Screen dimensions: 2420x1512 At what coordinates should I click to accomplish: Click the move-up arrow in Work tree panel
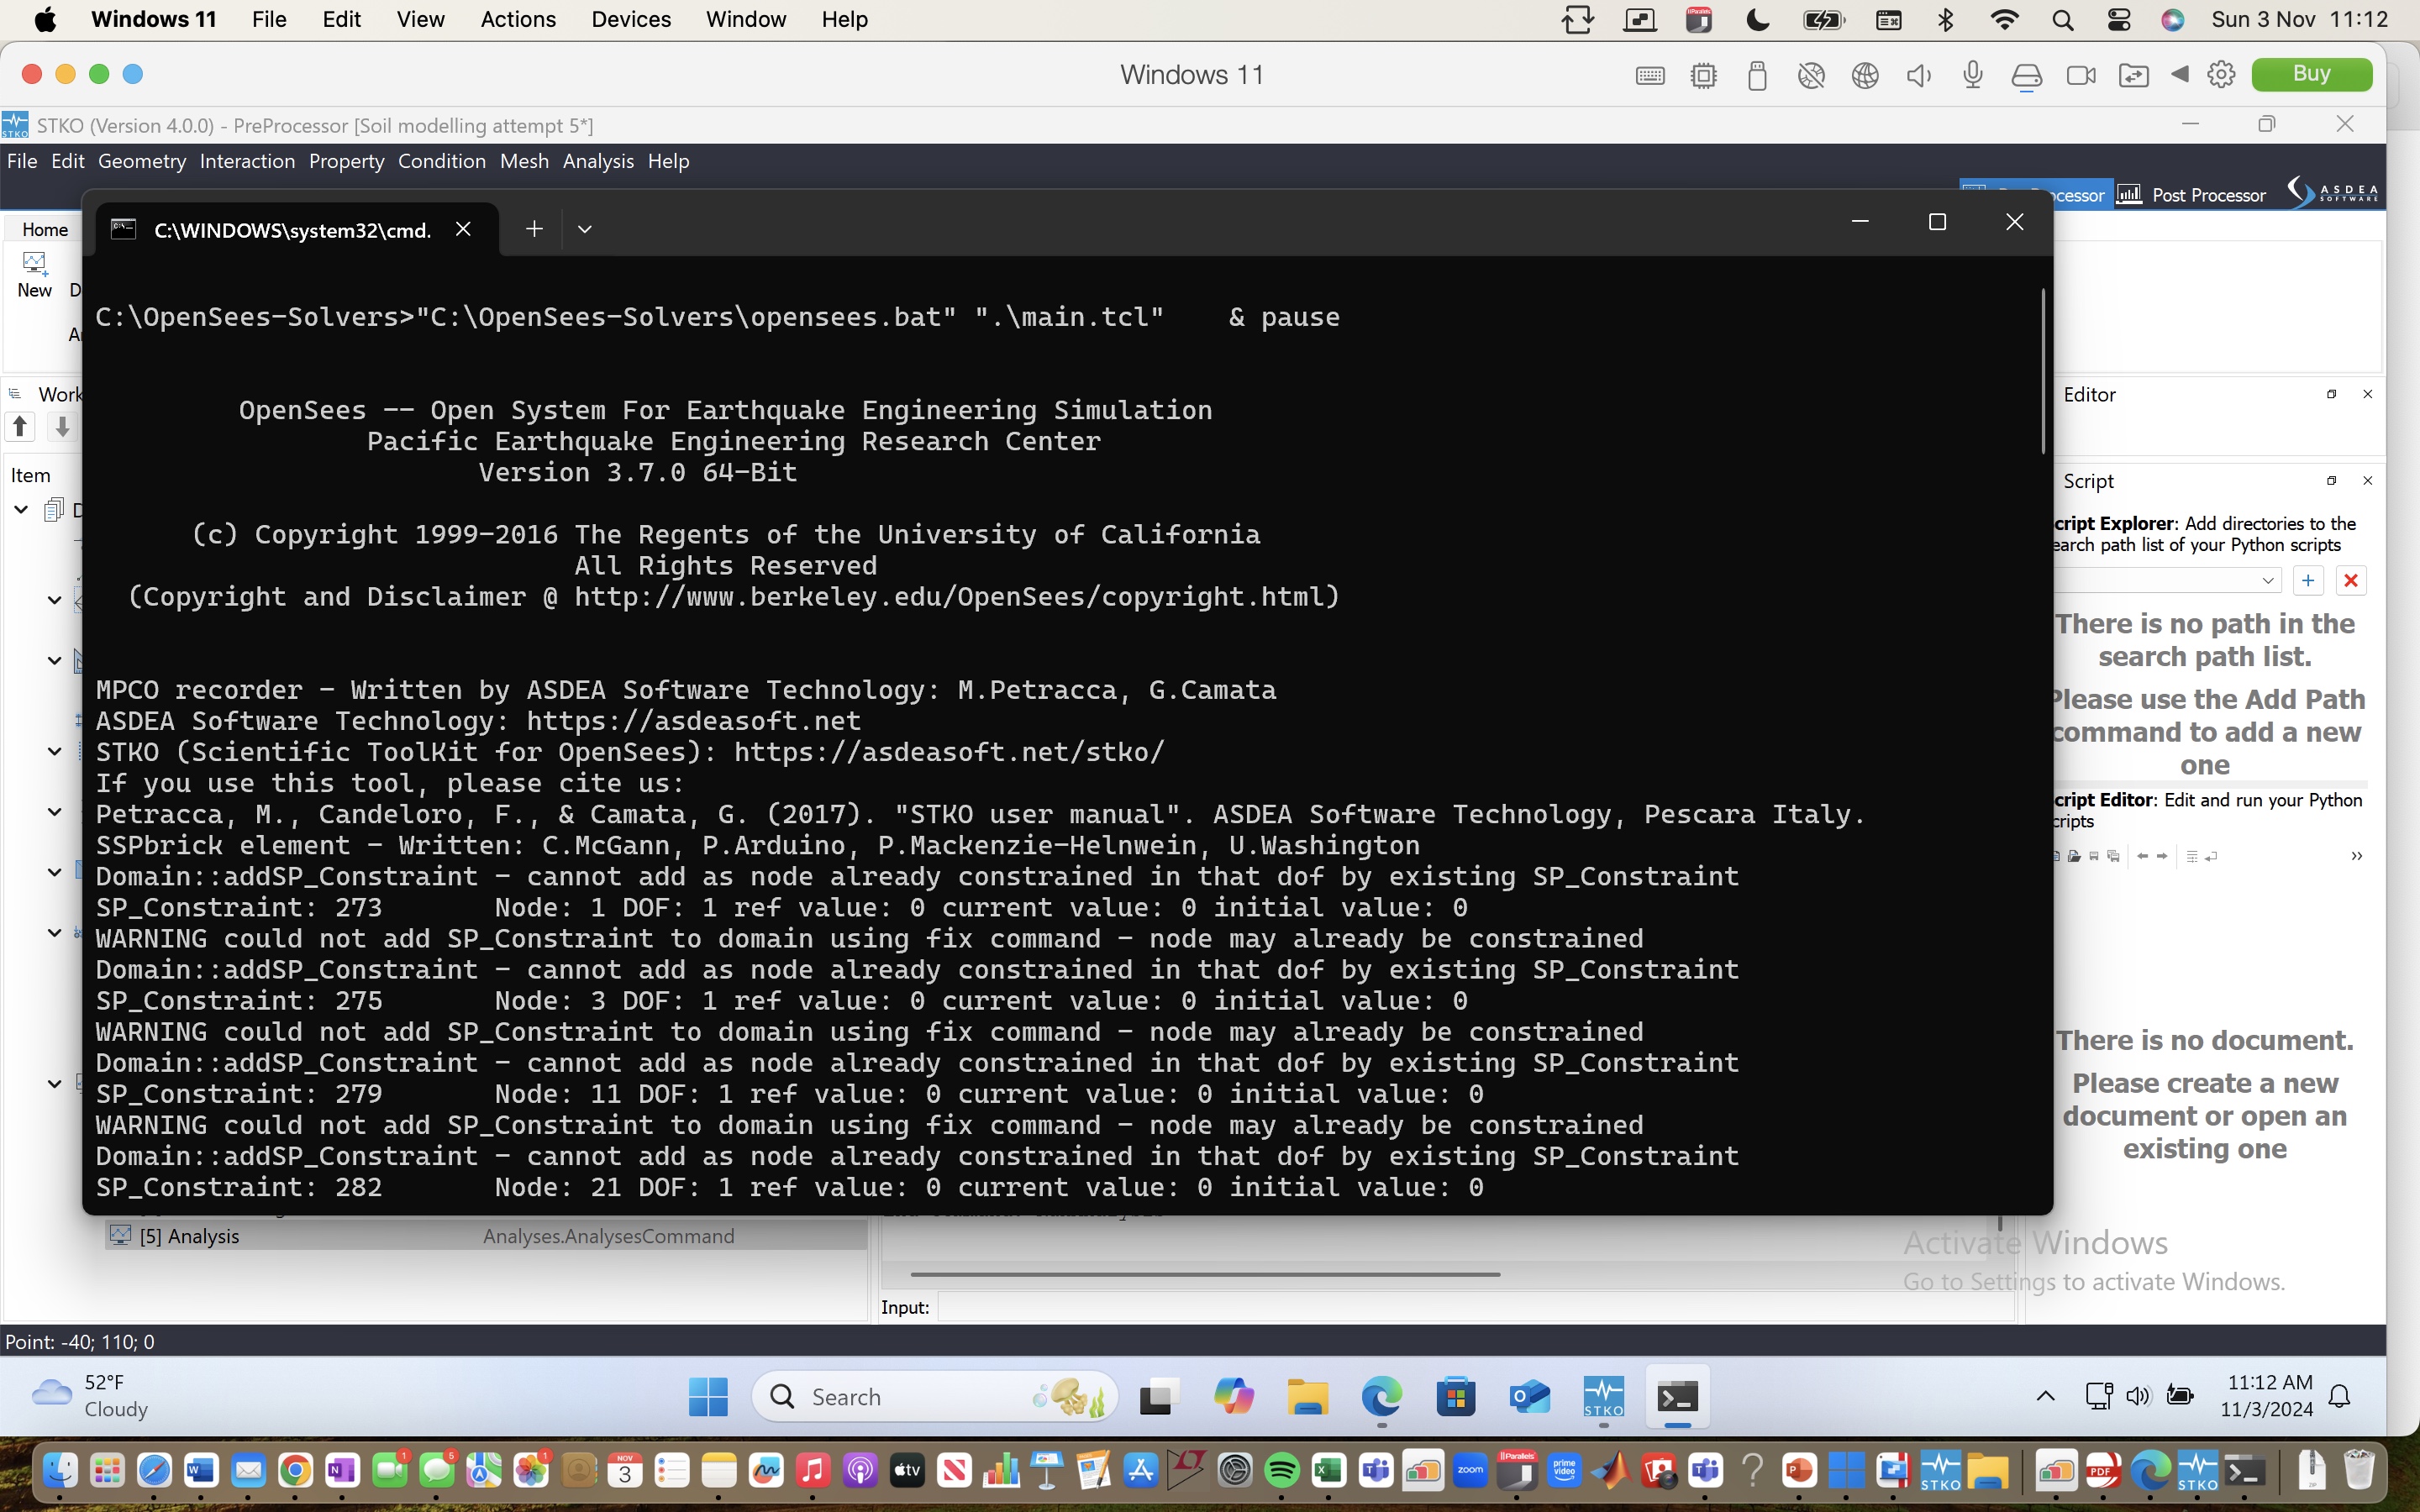20,426
